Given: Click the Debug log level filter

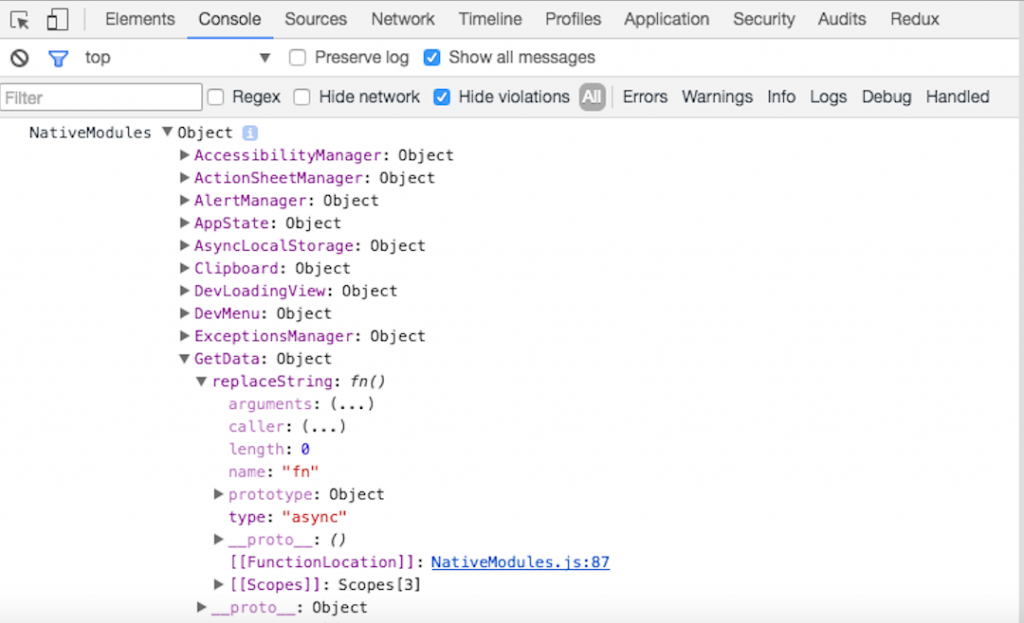Looking at the screenshot, I should tap(886, 97).
